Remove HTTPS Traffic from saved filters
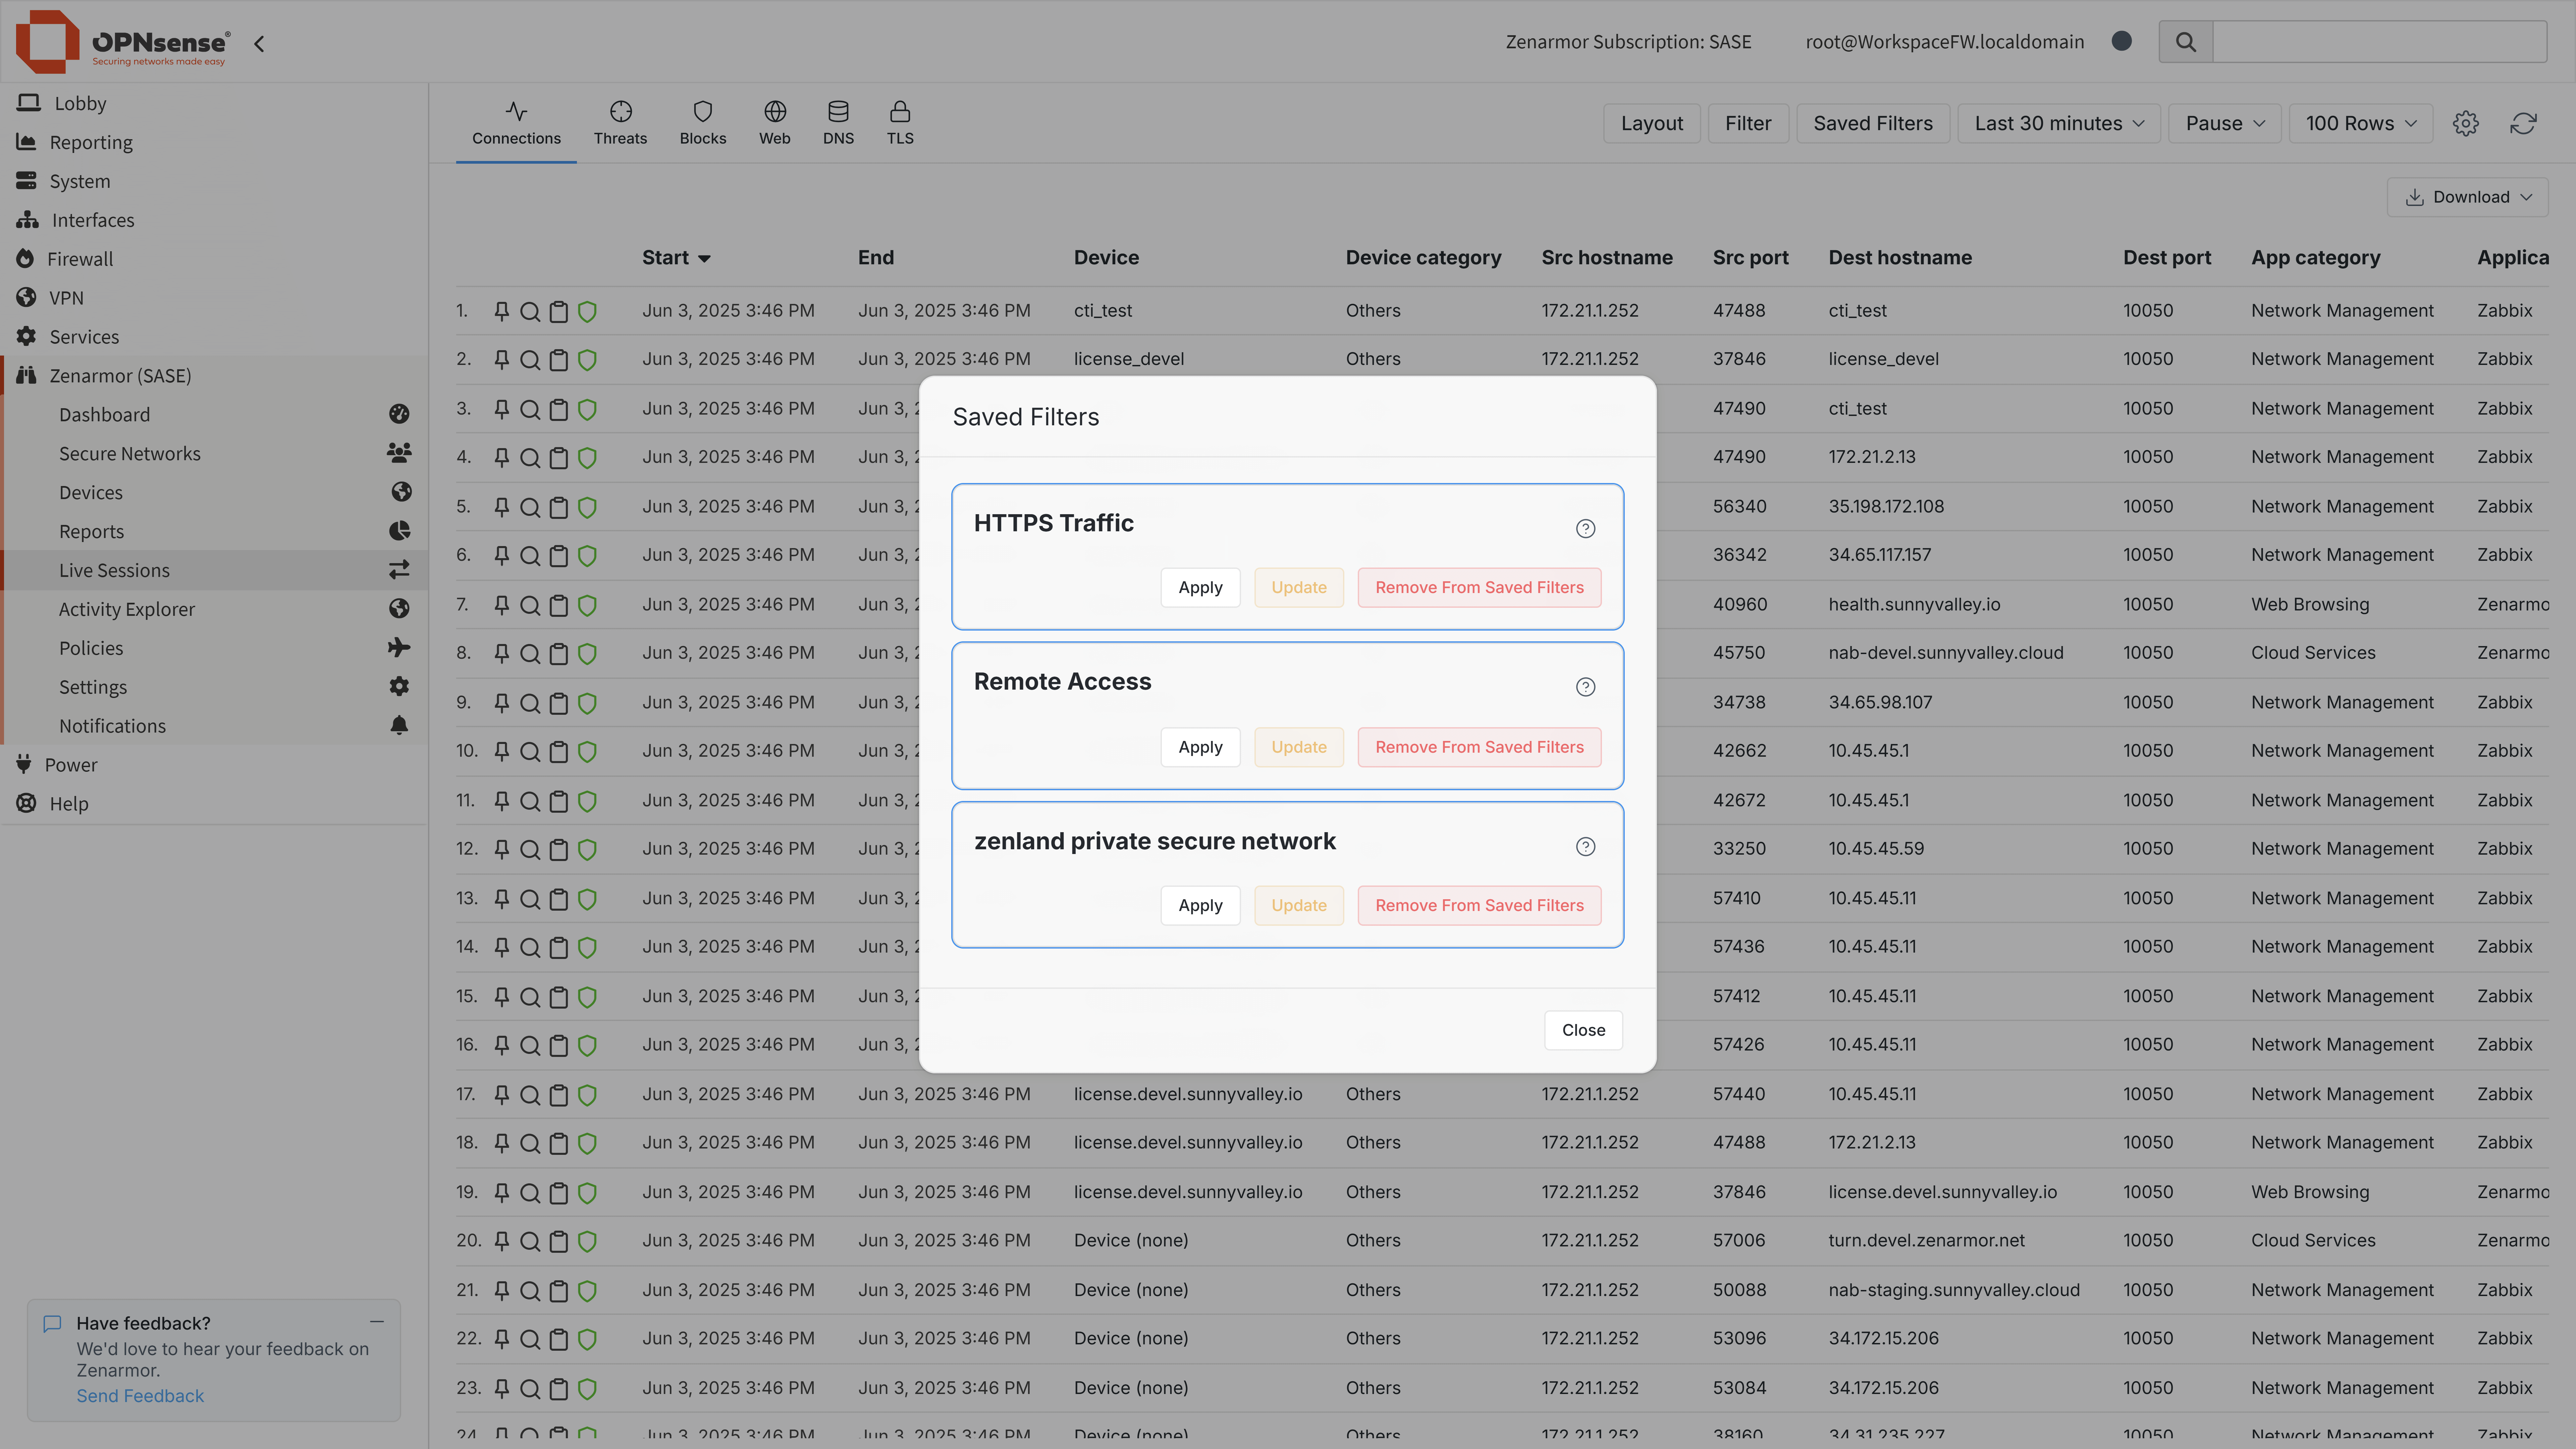 tap(1479, 588)
